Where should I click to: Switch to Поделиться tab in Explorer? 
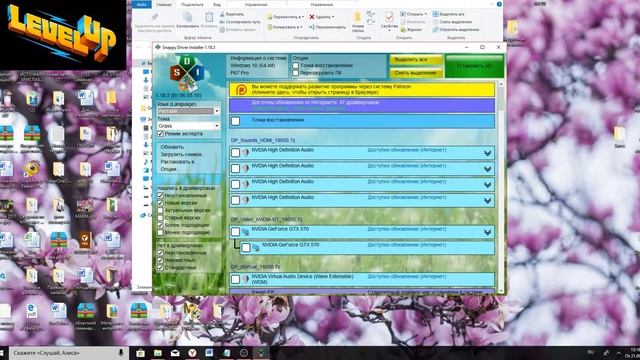(x=192, y=4)
